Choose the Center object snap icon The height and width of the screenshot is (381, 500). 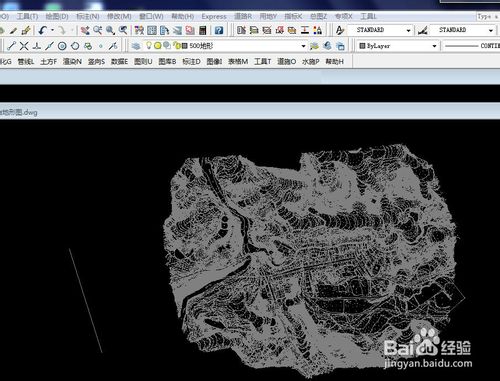click(x=62, y=46)
